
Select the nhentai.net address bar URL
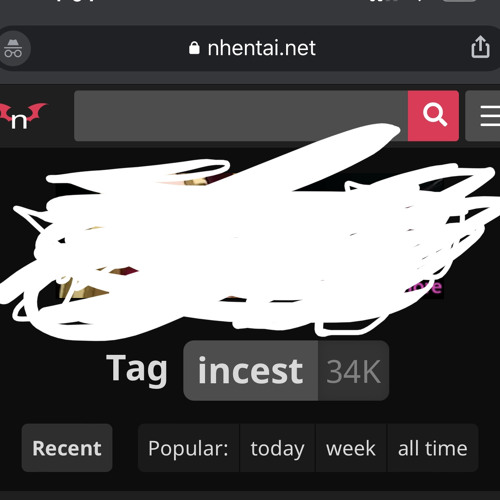[261, 48]
